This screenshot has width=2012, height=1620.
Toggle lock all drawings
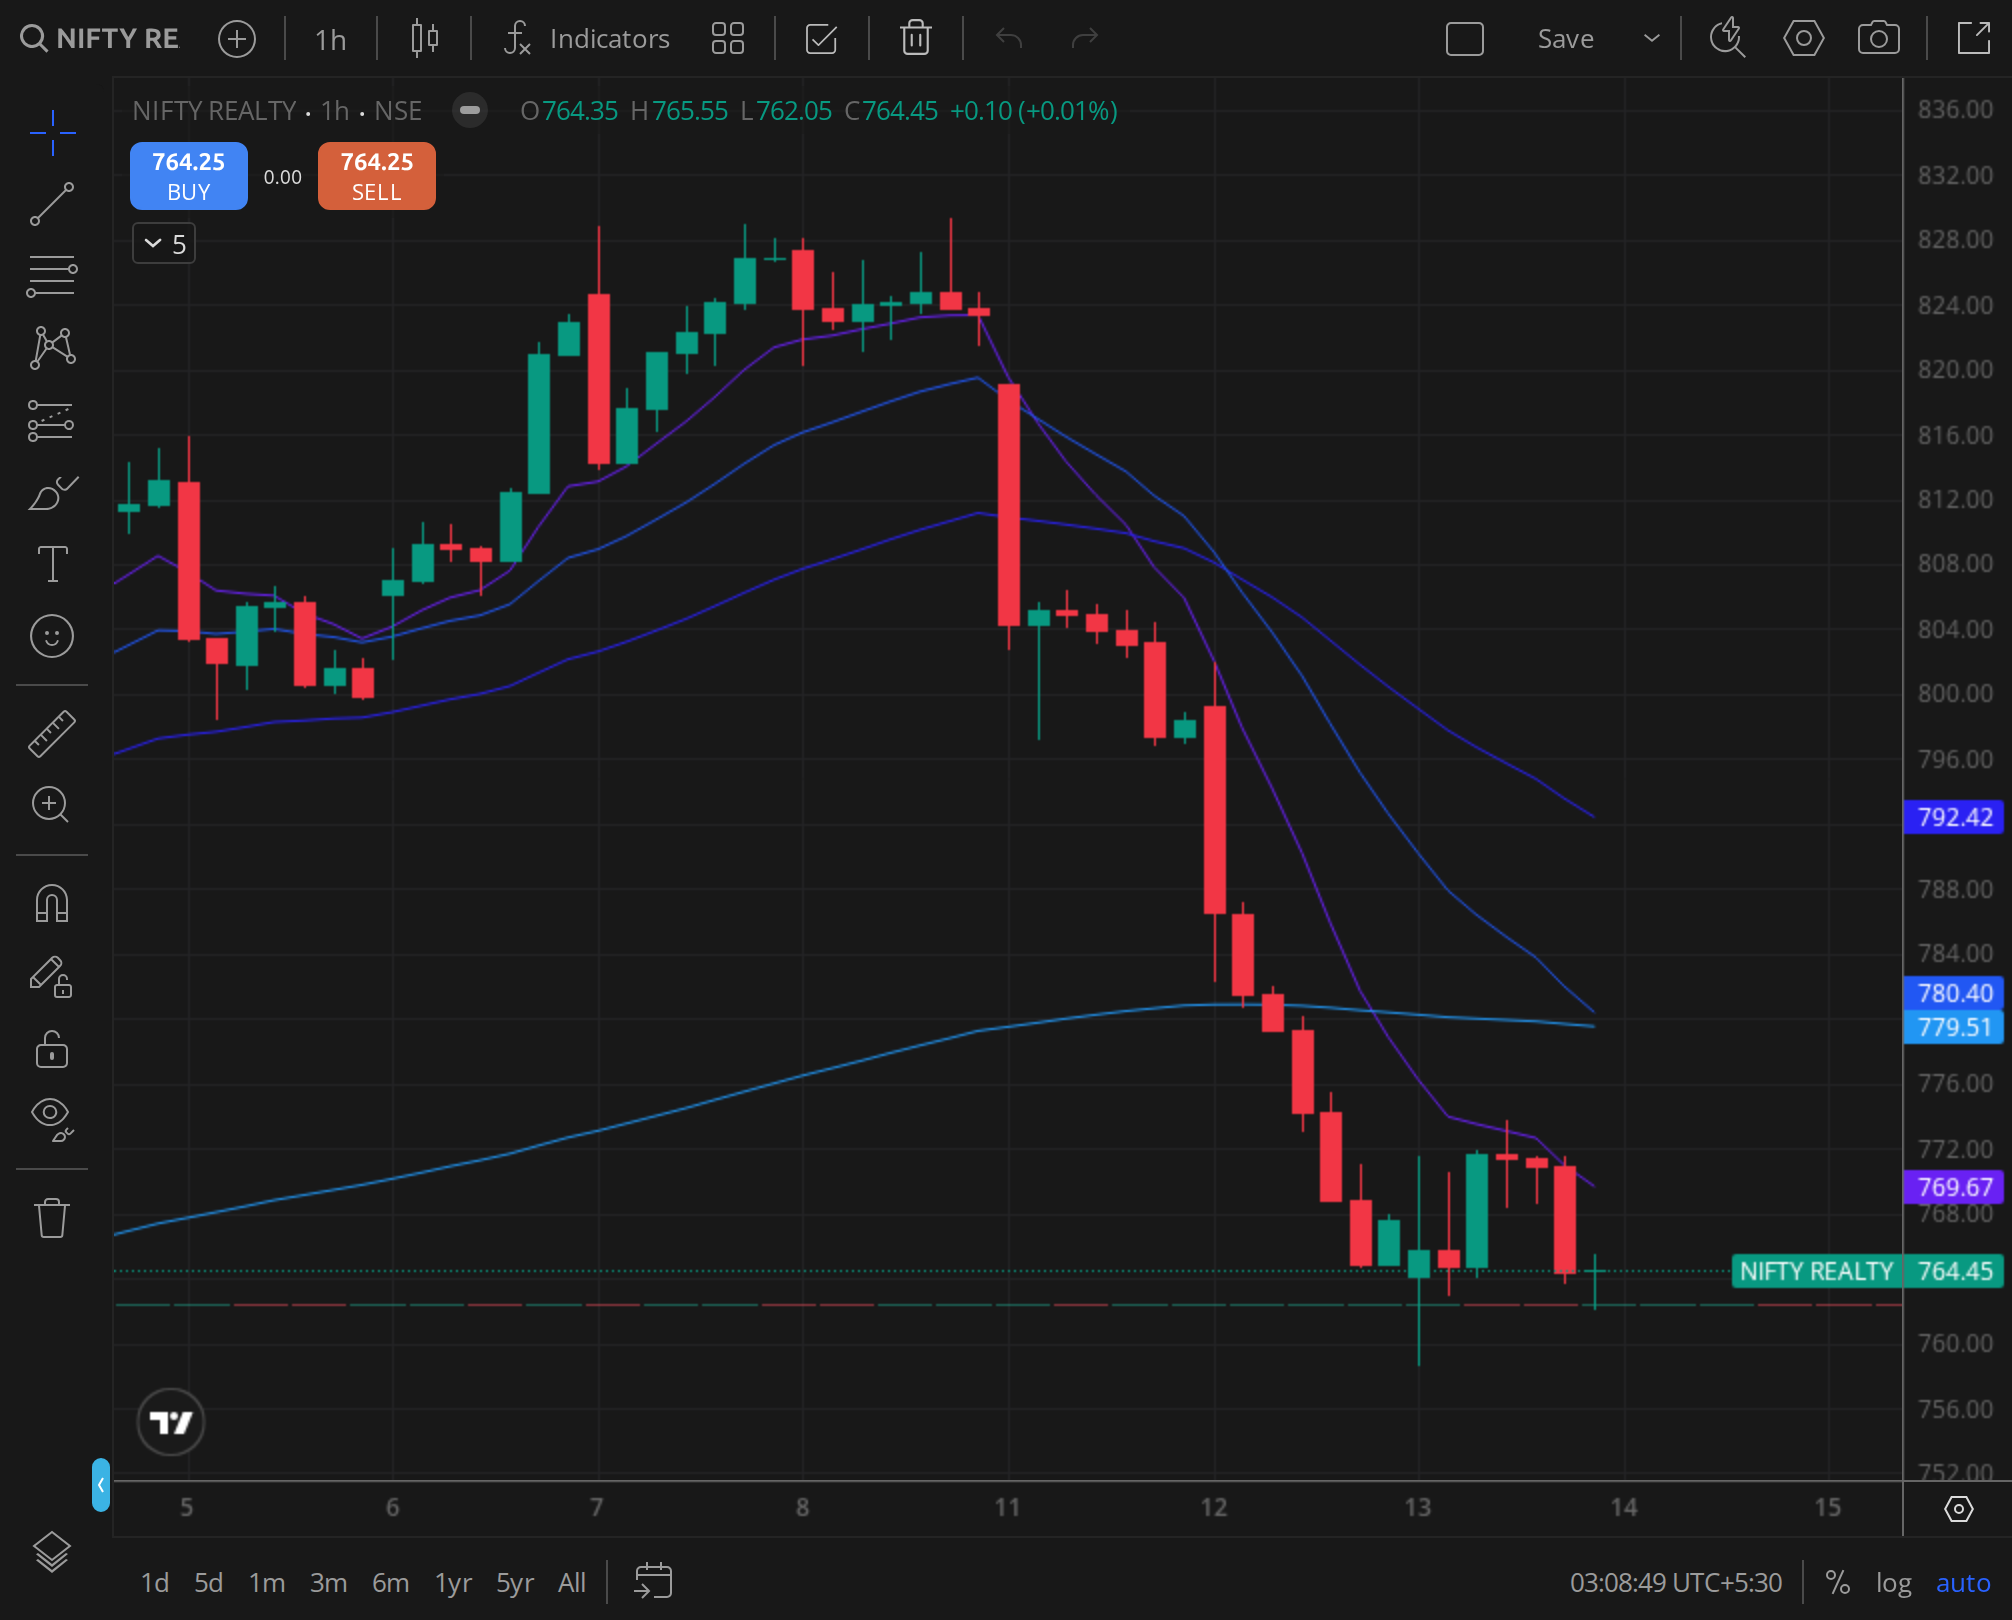pyautogui.click(x=52, y=1049)
